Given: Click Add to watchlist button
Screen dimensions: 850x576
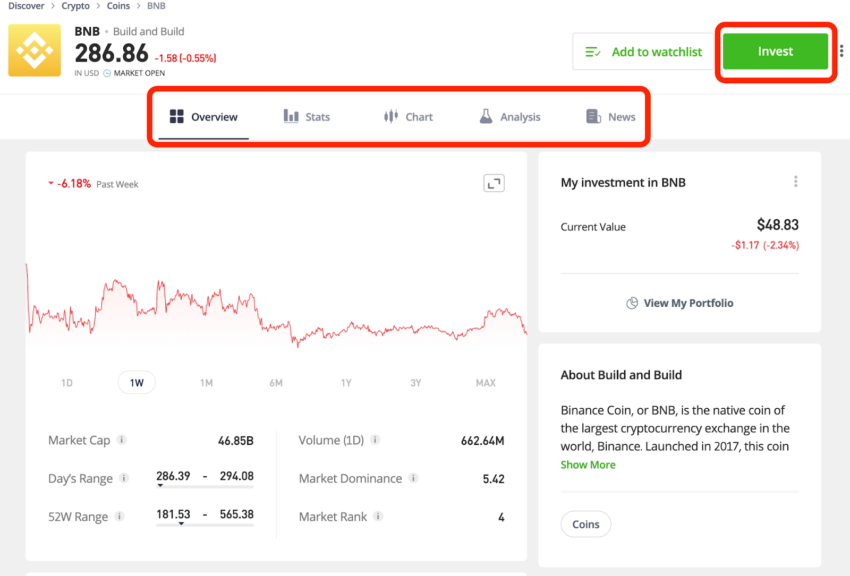Looking at the screenshot, I should [643, 51].
